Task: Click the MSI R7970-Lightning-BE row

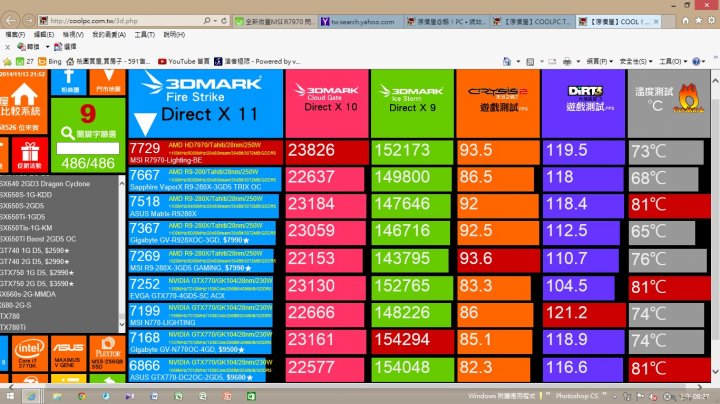Action: [205, 152]
